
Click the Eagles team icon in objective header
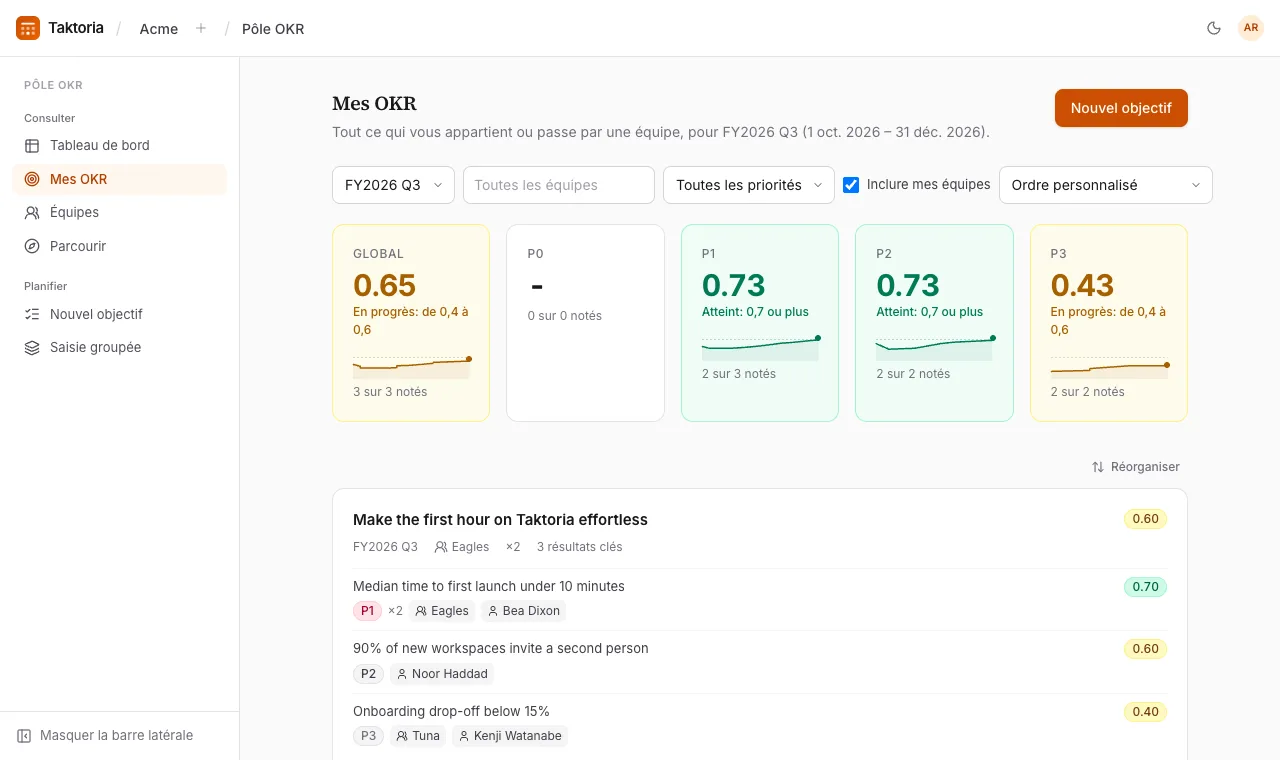click(441, 547)
